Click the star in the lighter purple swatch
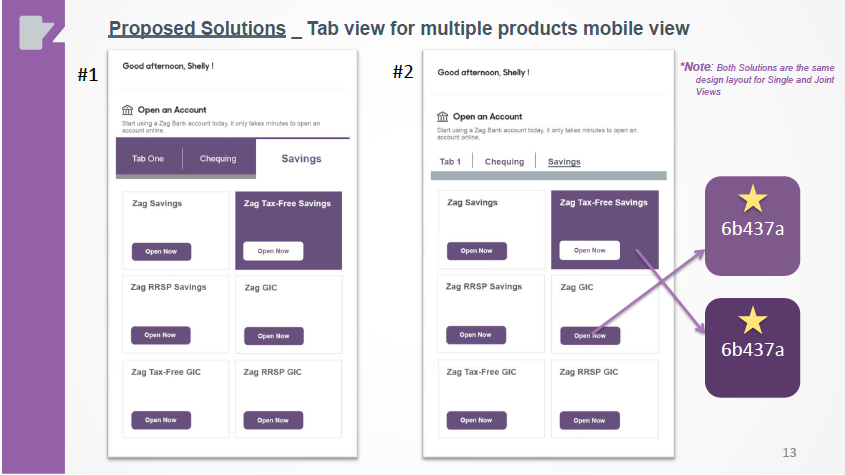The width and height of the screenshot is (845, 475). click(752, 199)
